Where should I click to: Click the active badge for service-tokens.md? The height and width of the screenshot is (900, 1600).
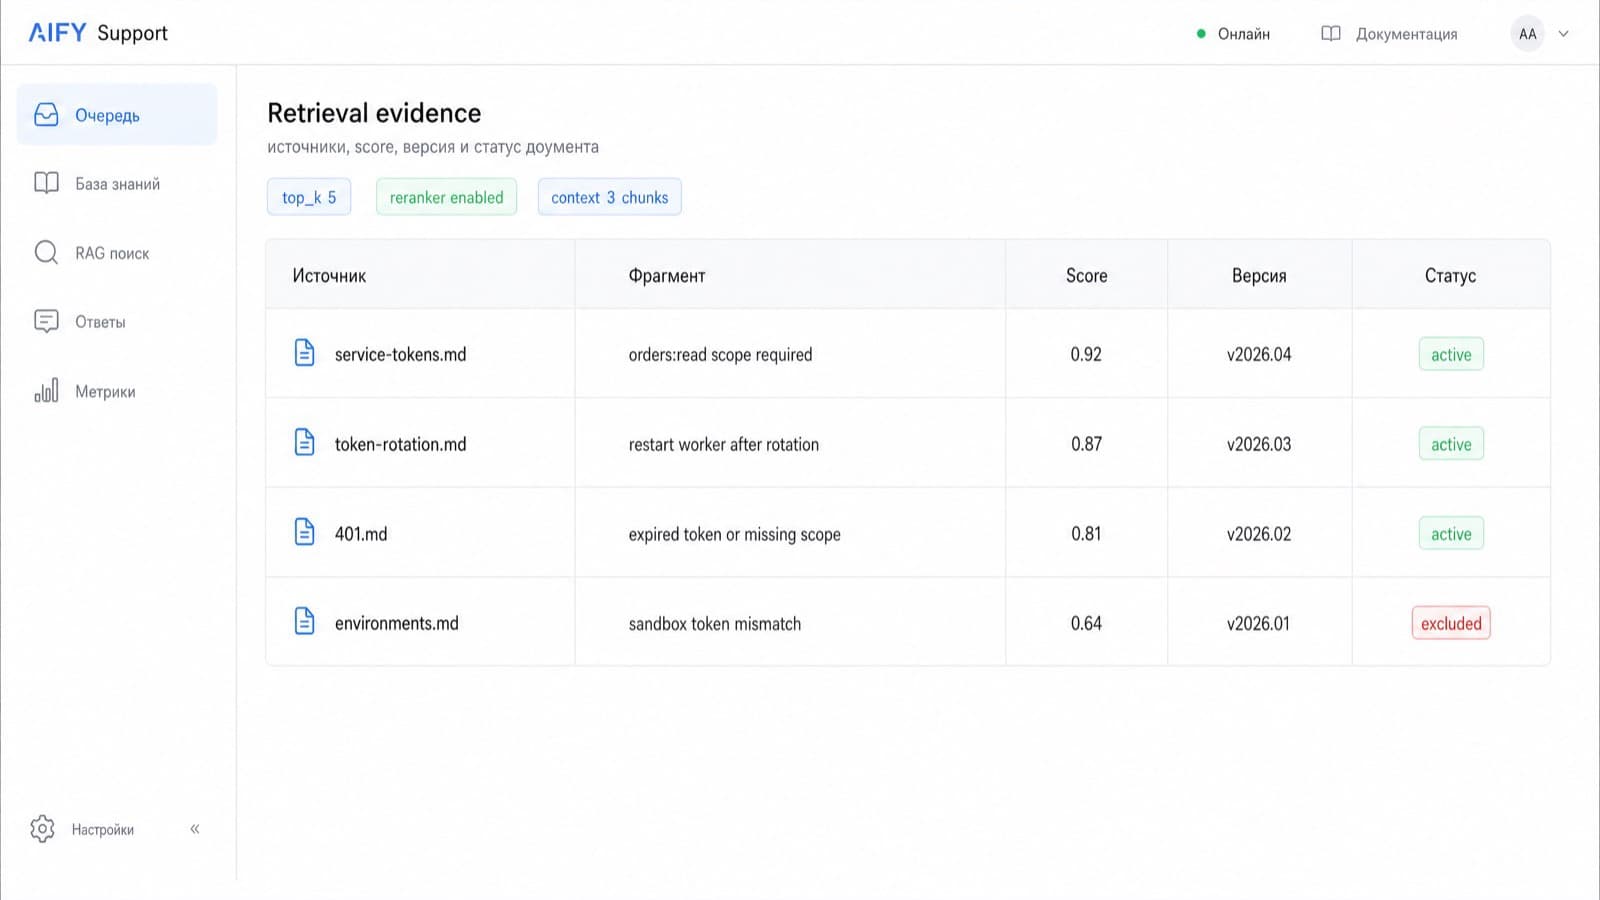pos(1451,354)
